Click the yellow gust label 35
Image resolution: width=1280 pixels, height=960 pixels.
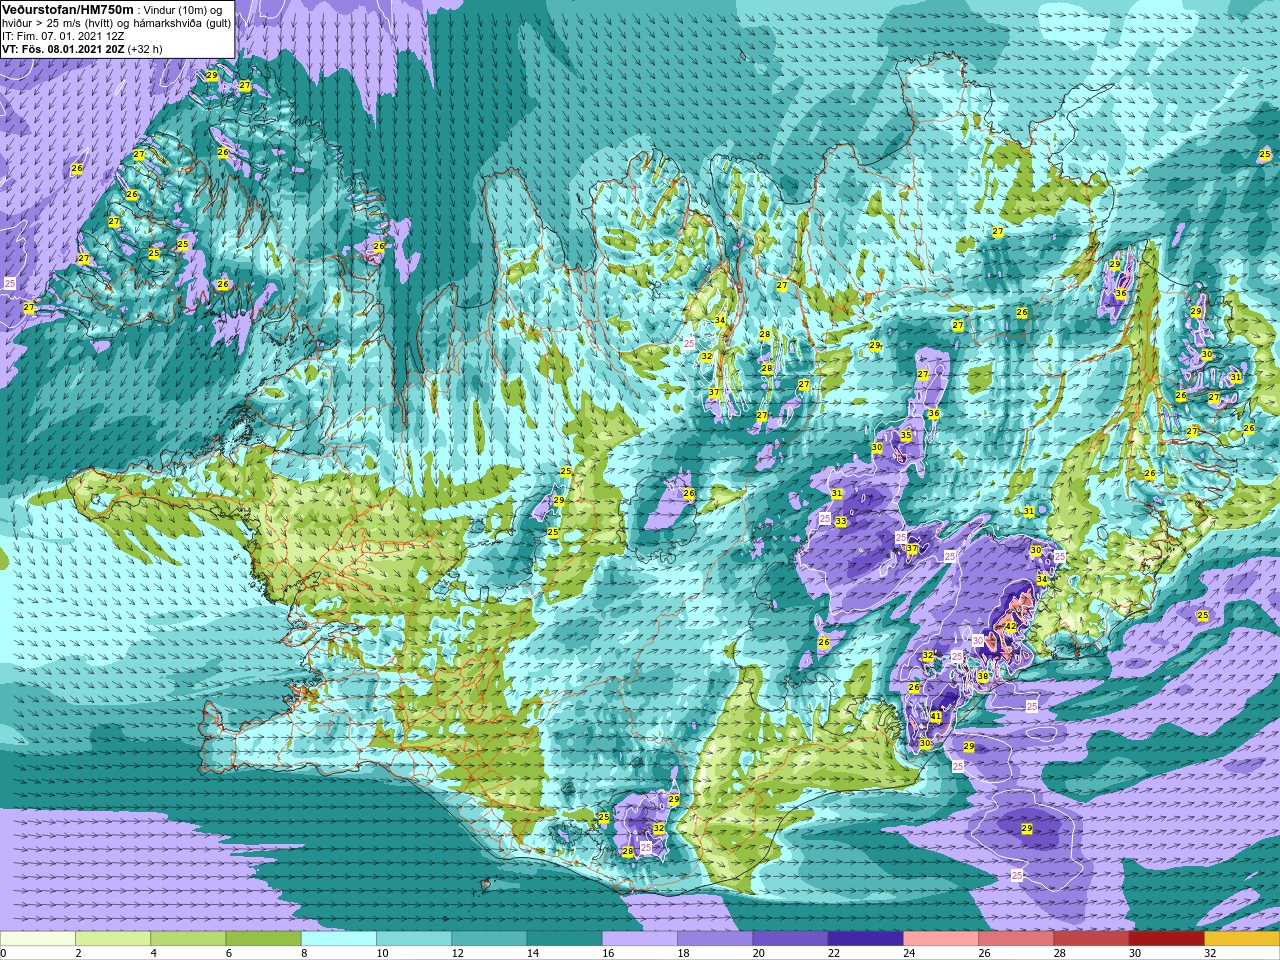906,436
